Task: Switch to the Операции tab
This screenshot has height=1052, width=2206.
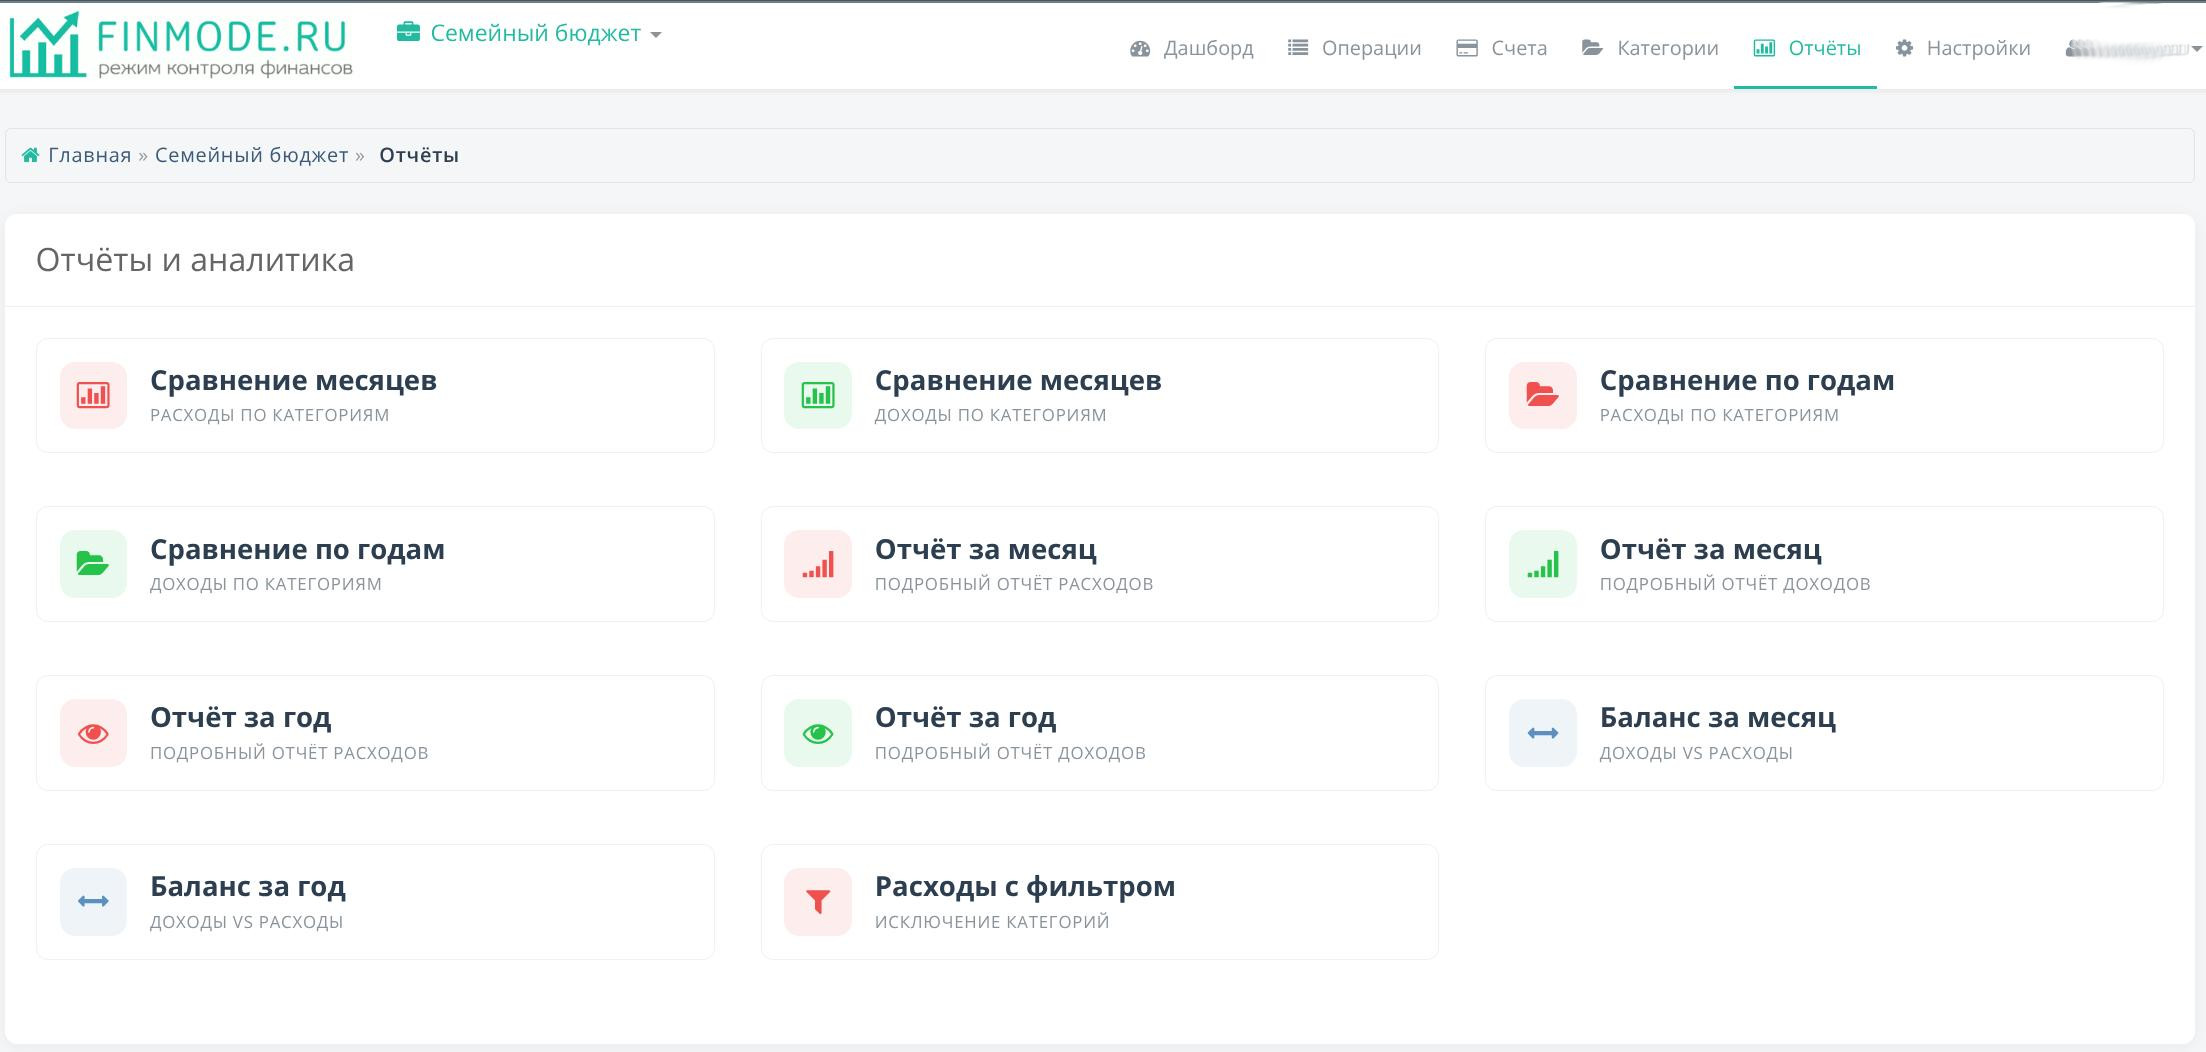Action: coord(1354,48)
